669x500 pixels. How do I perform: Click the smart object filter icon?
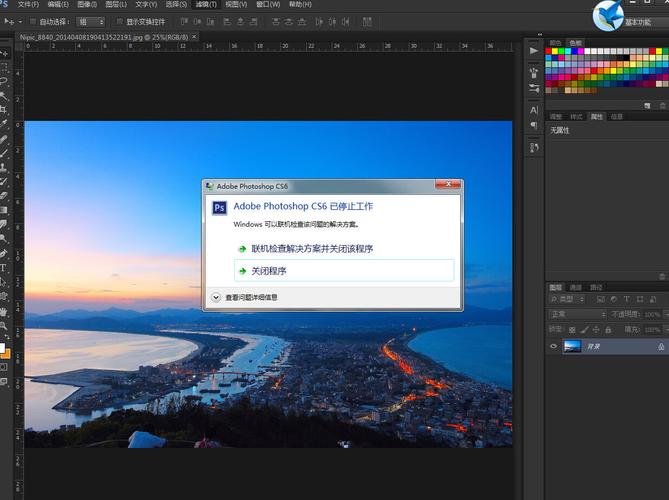click(653, 299)
